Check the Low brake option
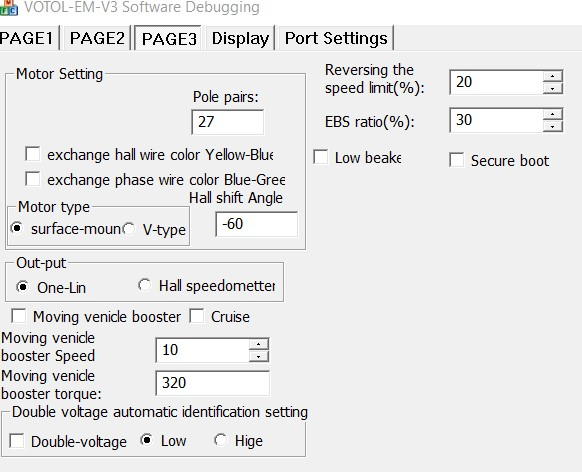Image resolution: width=582 pixels, height=472 pixels. pos(320,157)
